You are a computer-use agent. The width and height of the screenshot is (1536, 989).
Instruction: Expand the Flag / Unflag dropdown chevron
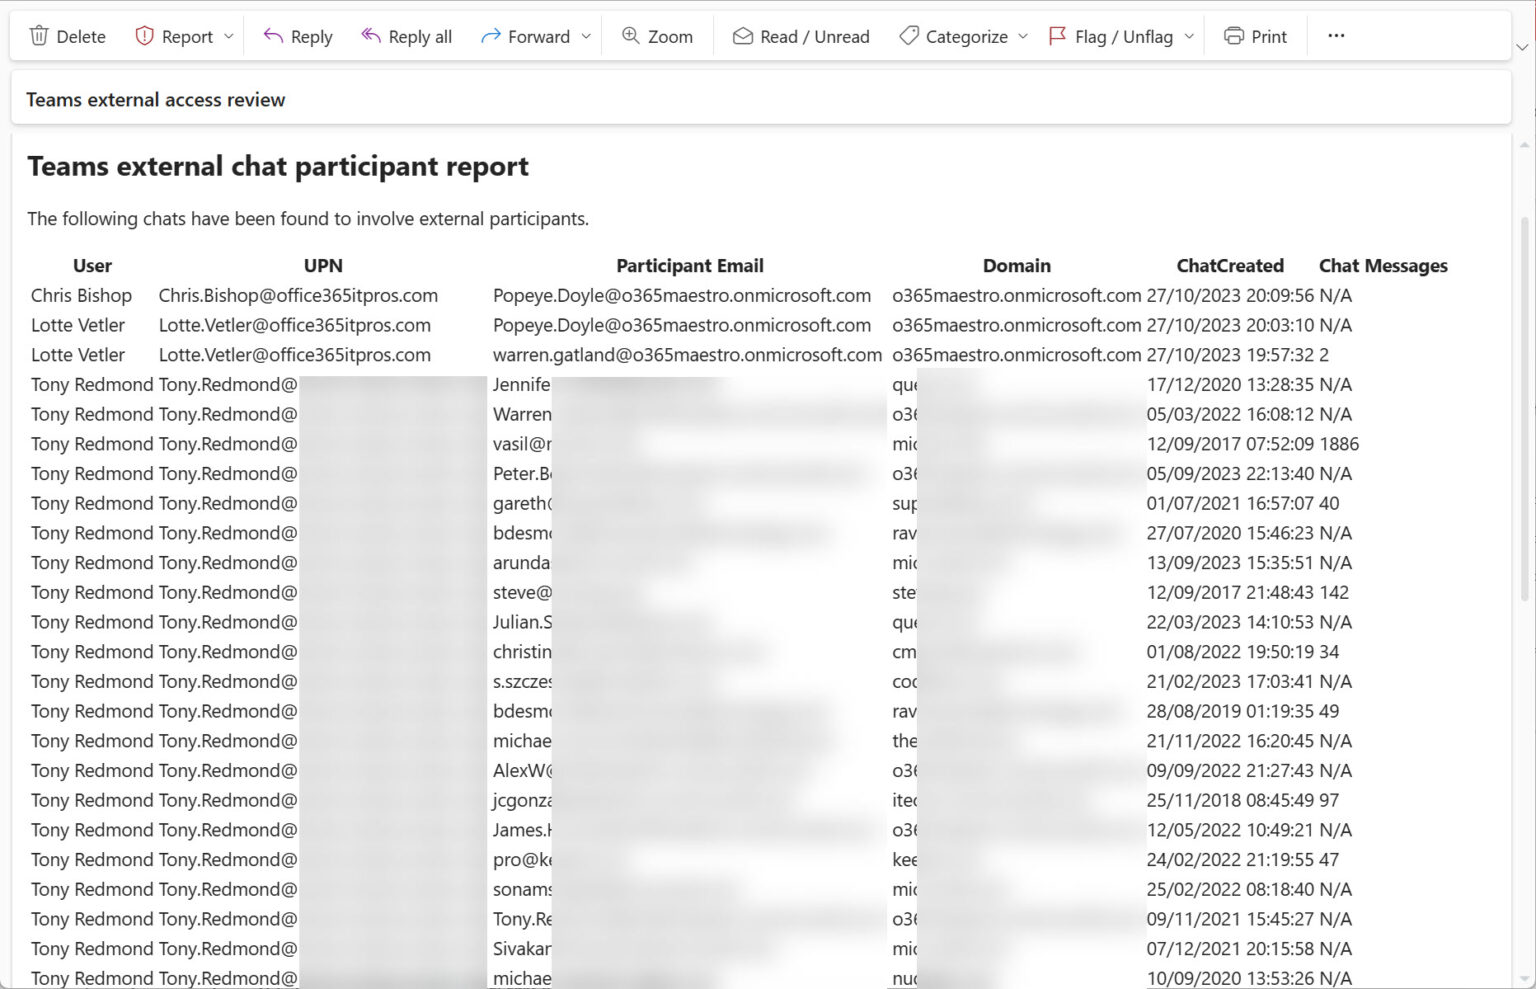pyautogui.click(x=1189, y=37)
